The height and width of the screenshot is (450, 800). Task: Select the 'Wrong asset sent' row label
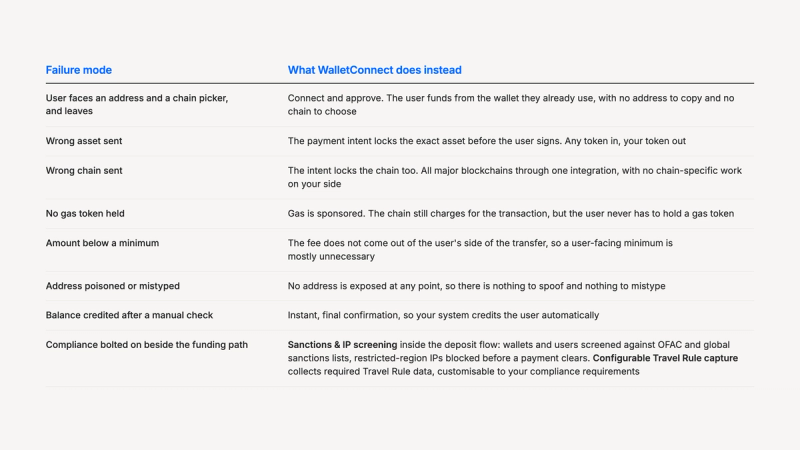pyautogui.click(x=84, y=141)
